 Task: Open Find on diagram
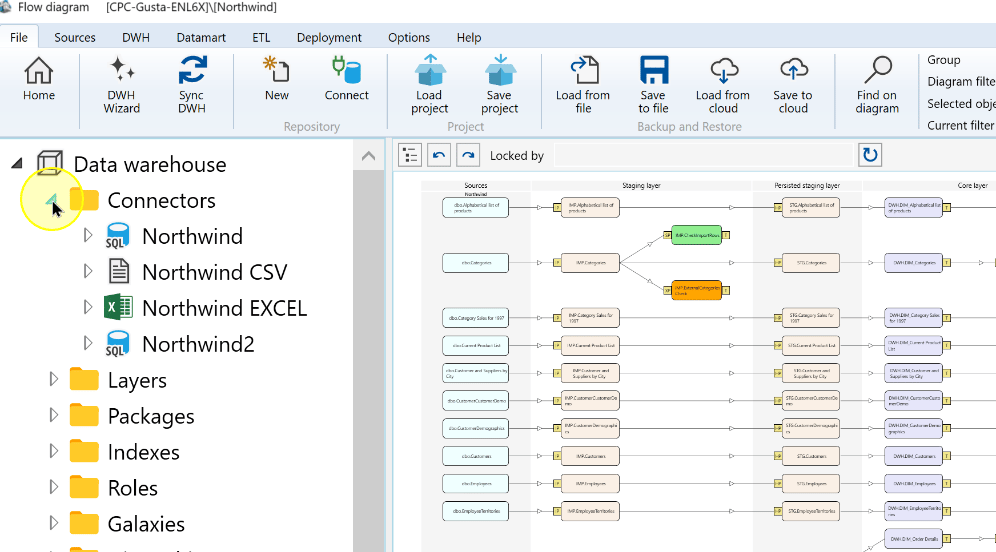click(877, 85)
